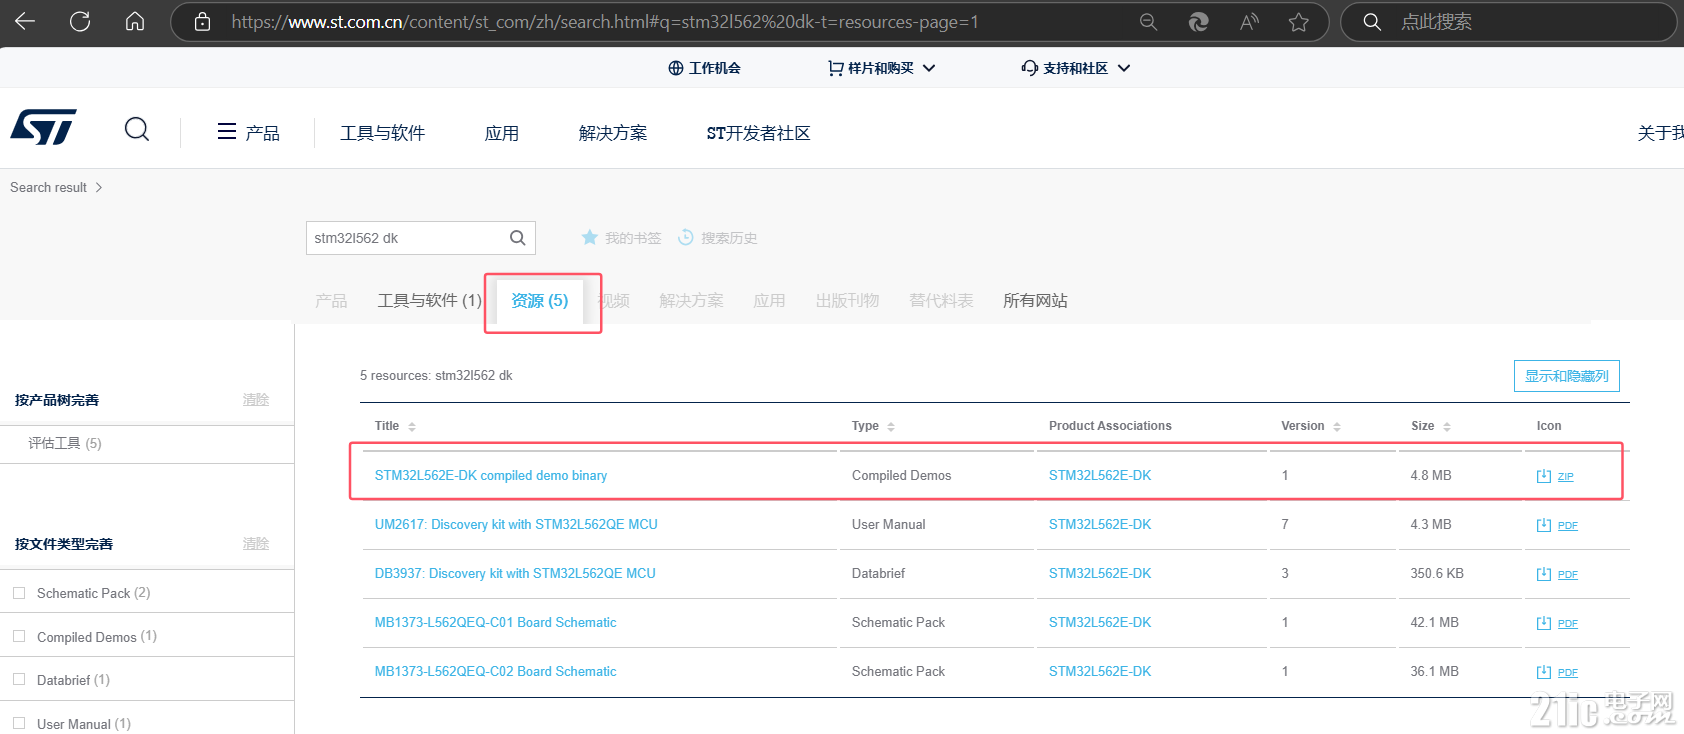This screenshot has width=1684, height=734.
Task: Download the PDF icon for UM2617 row
Action: point(1556,525)
